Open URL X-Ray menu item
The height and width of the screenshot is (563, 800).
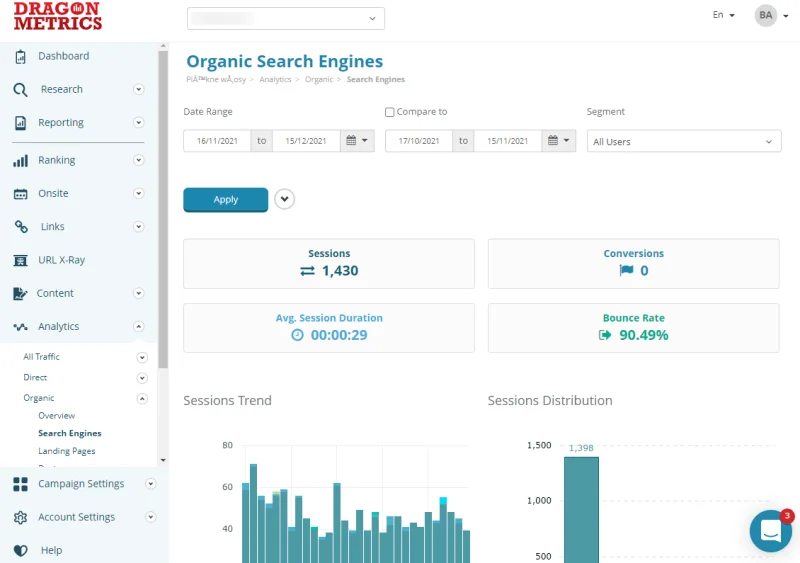click(62, 260)
